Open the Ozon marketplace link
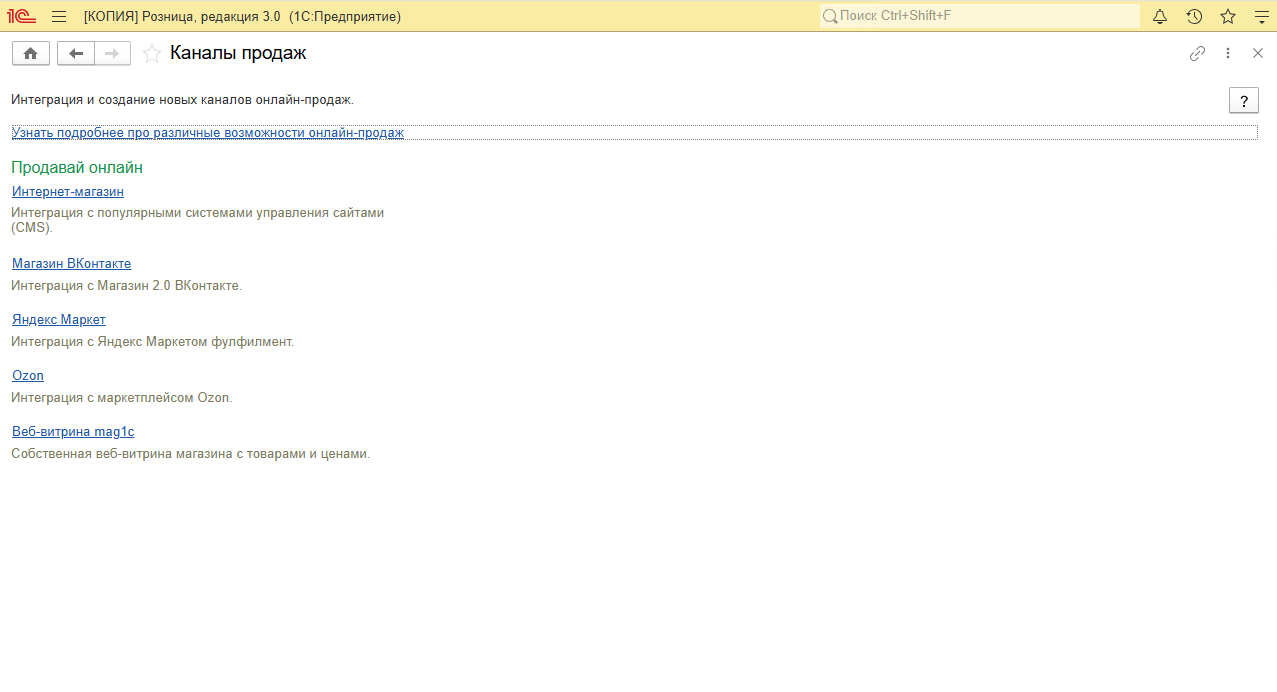The image size is (1277, 692). (x=28, y=375)
